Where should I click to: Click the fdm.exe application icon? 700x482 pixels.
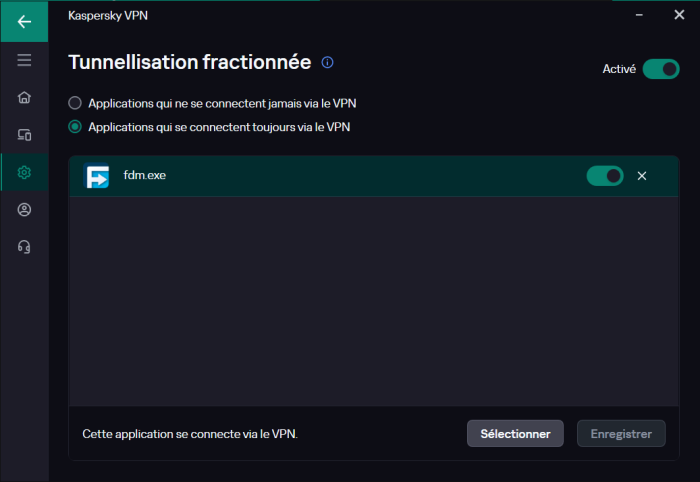click(97, 176)
